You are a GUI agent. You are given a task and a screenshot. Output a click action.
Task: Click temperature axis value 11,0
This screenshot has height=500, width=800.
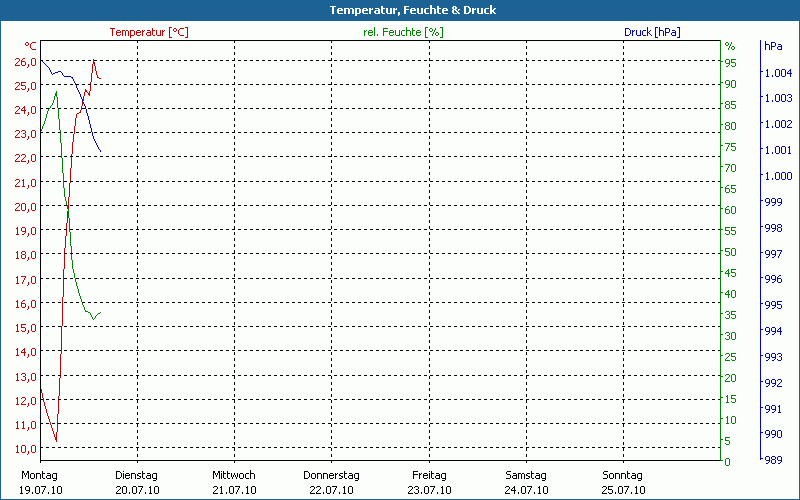tap(26, 424)
